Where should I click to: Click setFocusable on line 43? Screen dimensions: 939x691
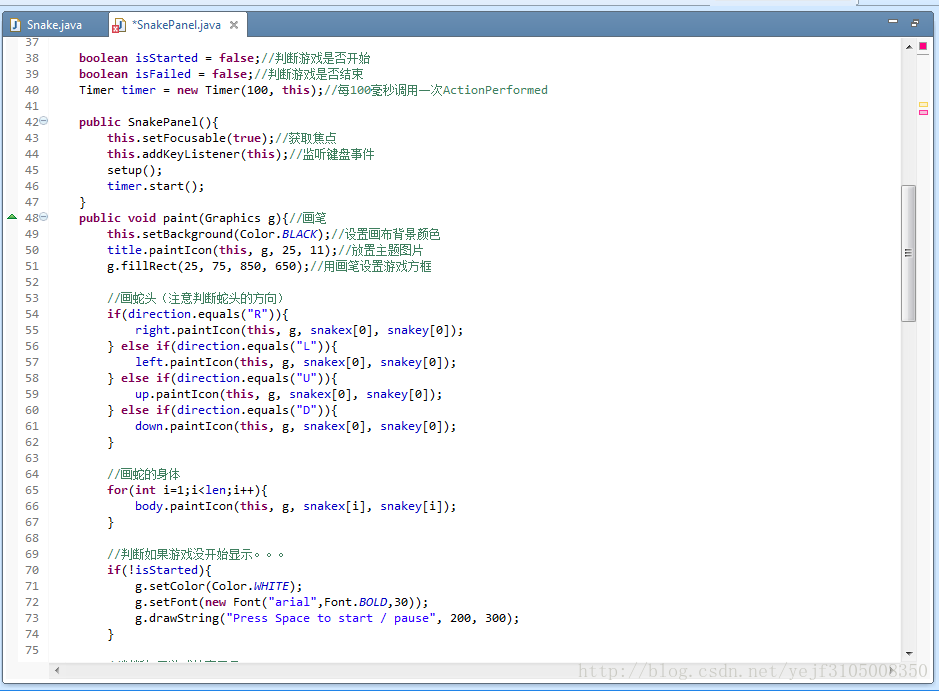click(184, 138)
